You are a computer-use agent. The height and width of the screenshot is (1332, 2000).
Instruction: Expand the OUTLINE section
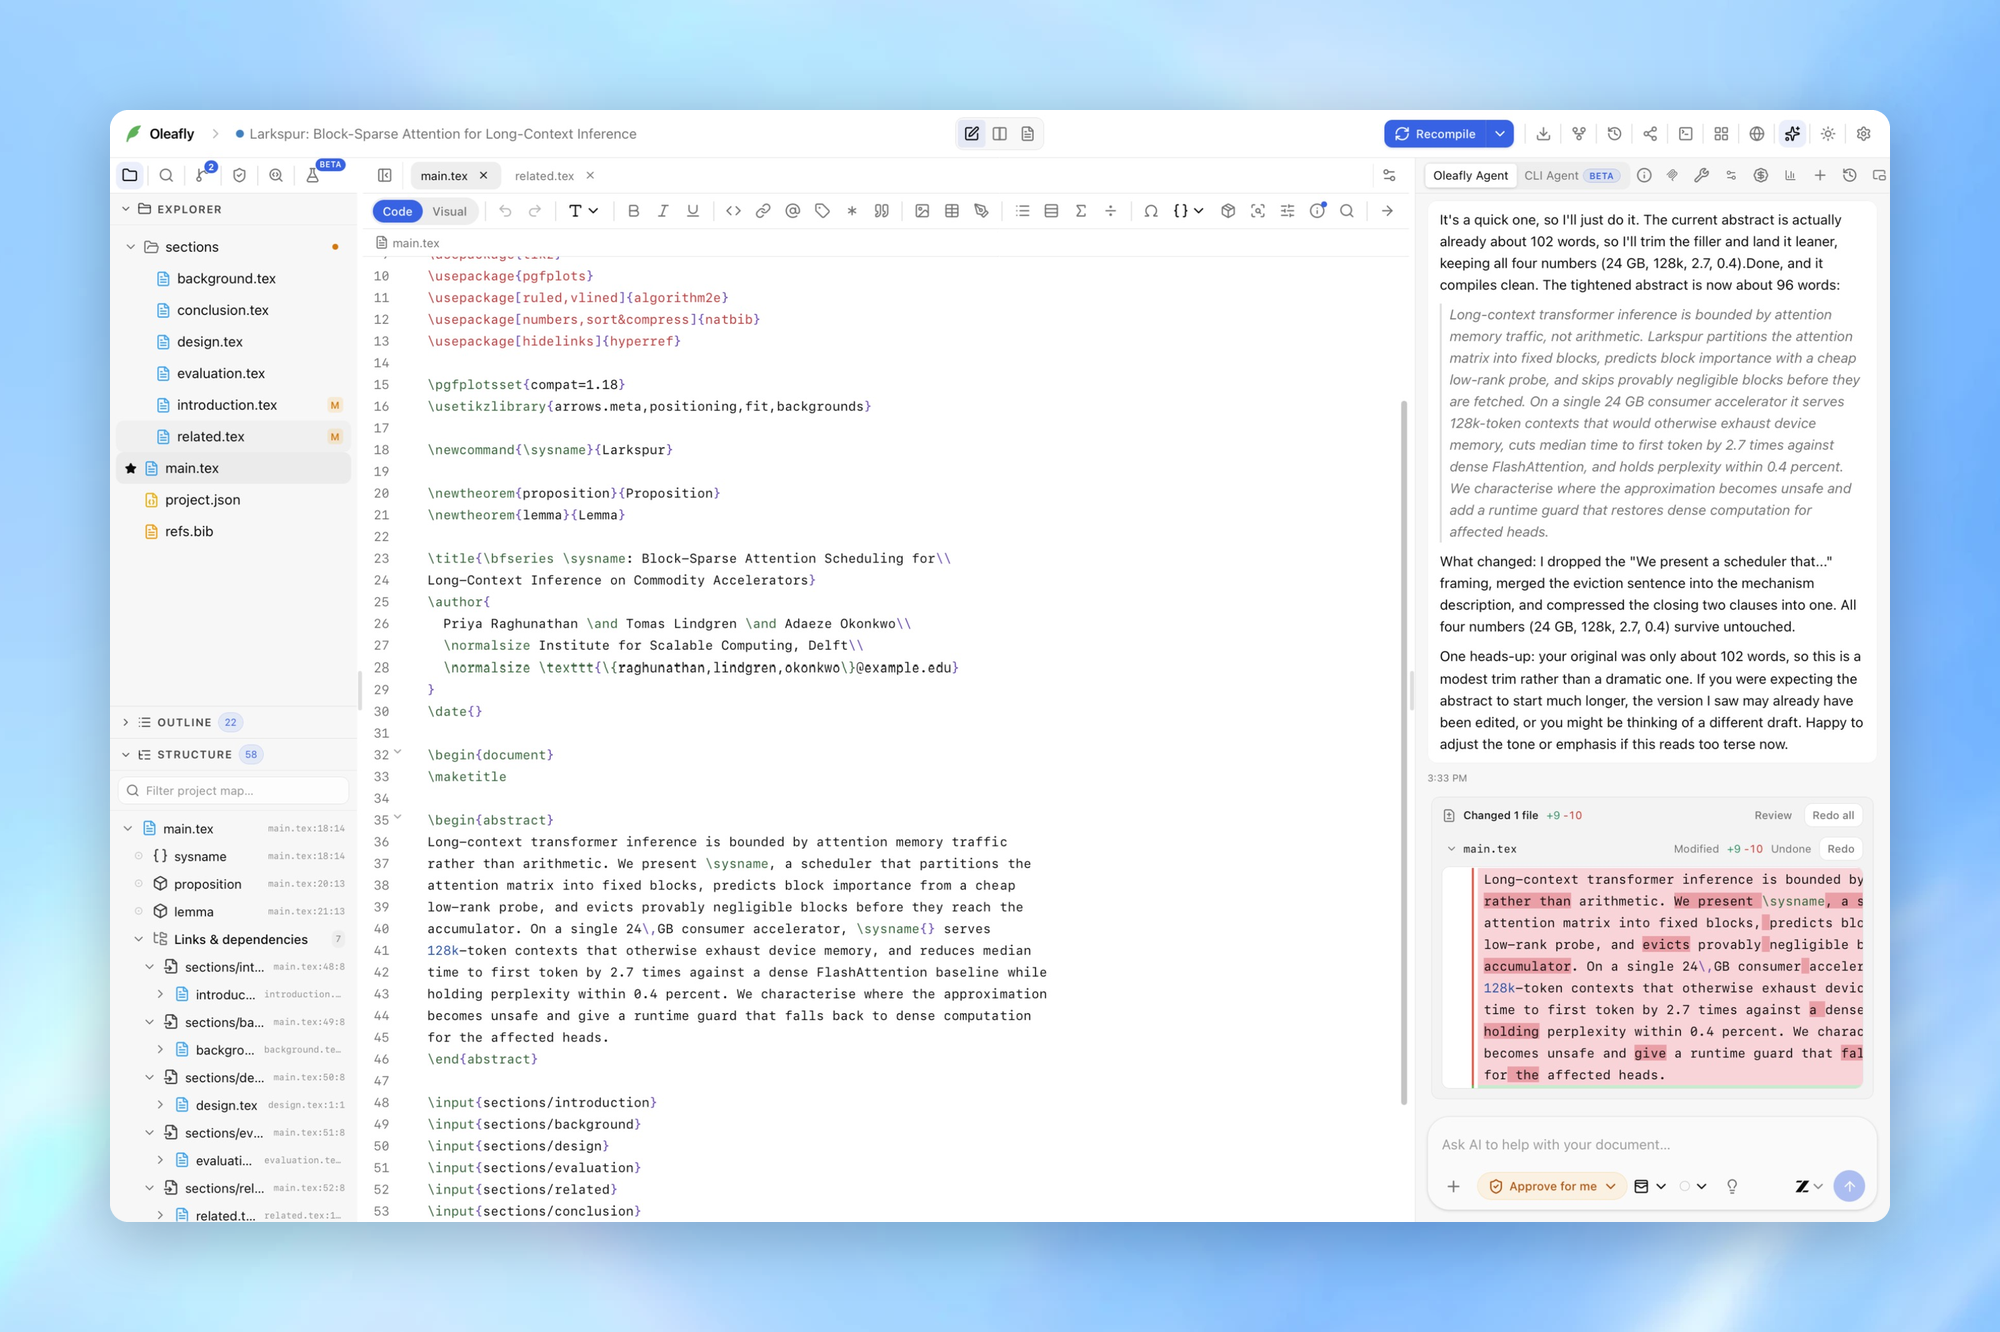coord(126,722)
